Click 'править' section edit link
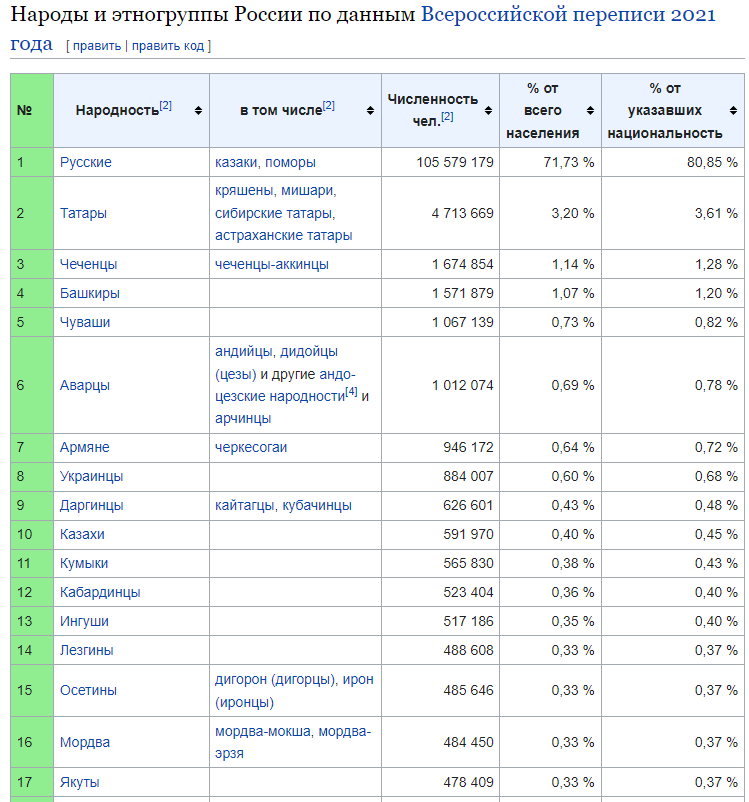749x802 pixels. pos(97,46)
